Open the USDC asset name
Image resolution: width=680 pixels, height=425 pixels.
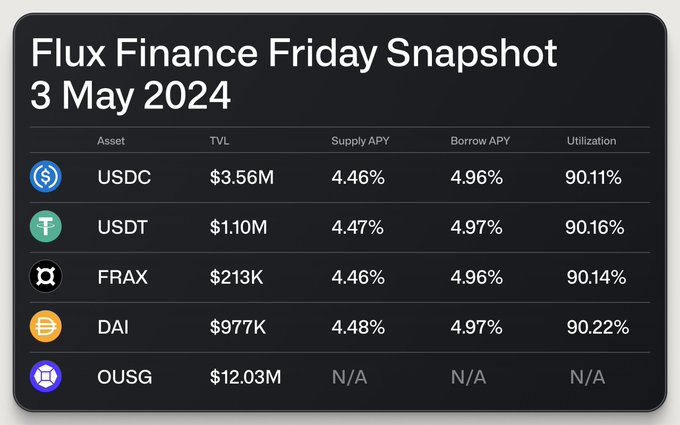(123, 179)
